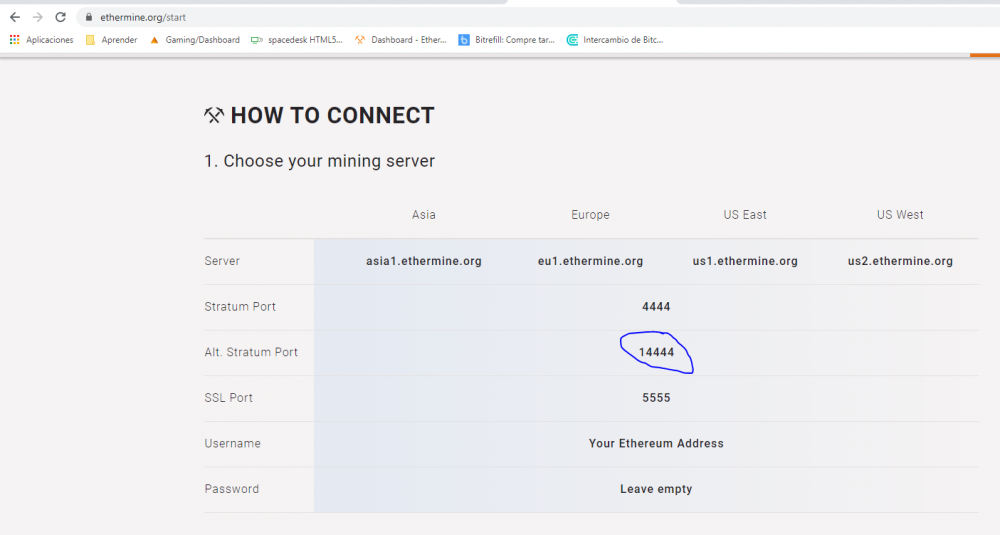Click the SSL Port value 5555
Screen dimensions: 1000x535
656,398
